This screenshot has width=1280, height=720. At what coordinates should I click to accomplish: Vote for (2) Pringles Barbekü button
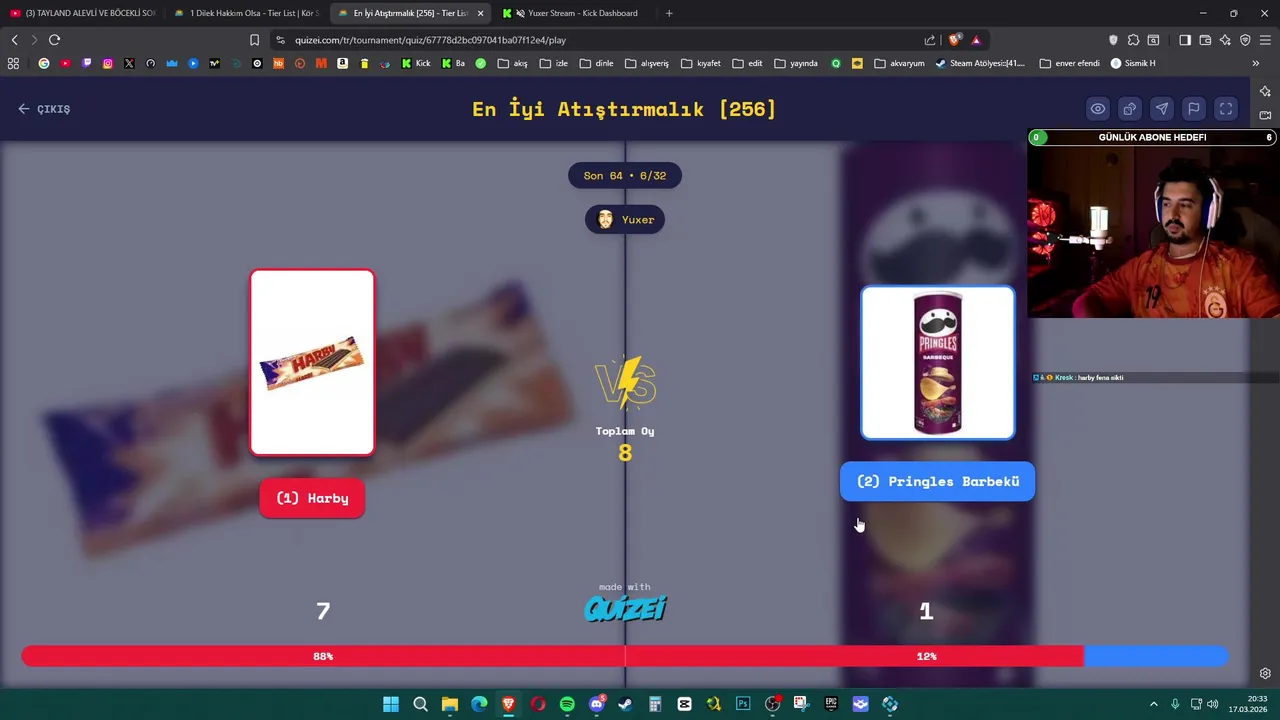[x=937, y=481]
